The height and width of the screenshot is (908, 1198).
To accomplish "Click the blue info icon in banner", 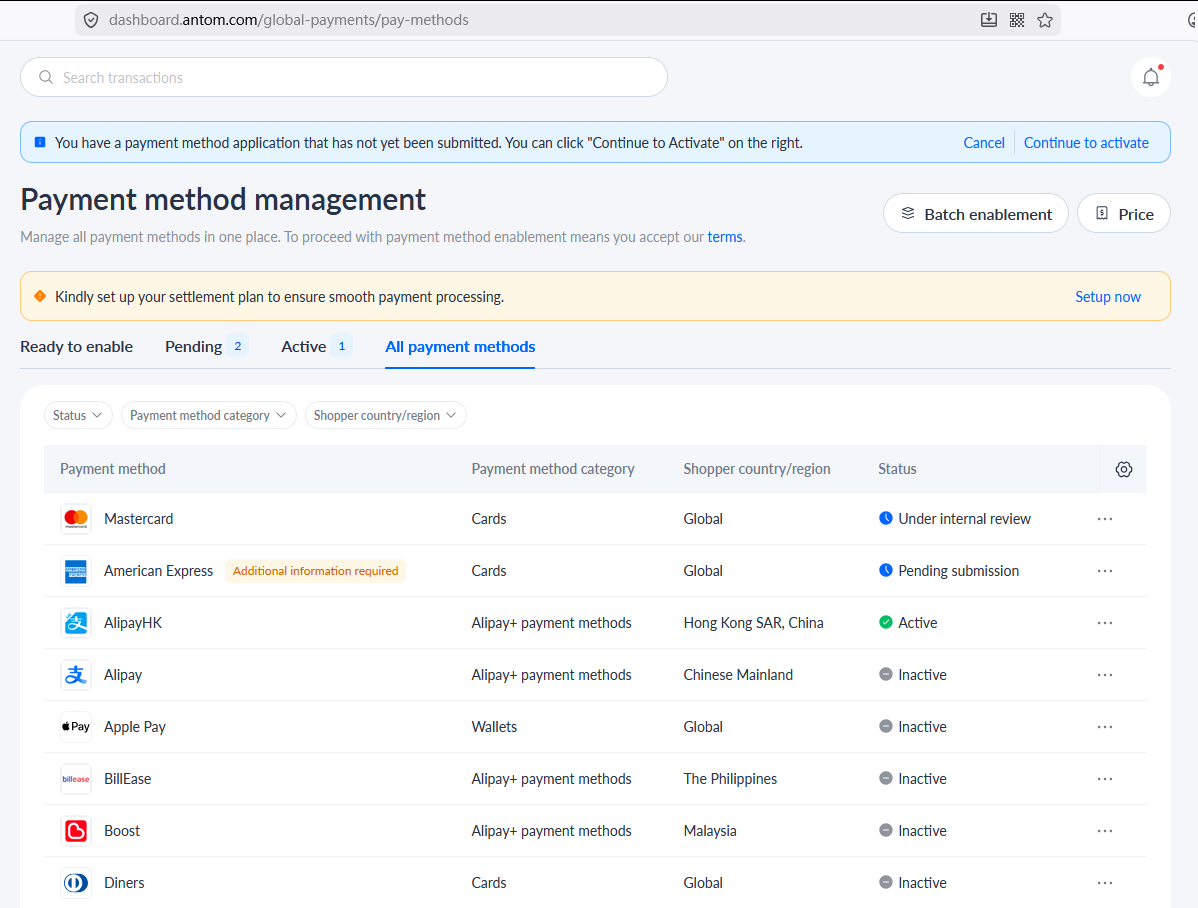I will [40, 142].
